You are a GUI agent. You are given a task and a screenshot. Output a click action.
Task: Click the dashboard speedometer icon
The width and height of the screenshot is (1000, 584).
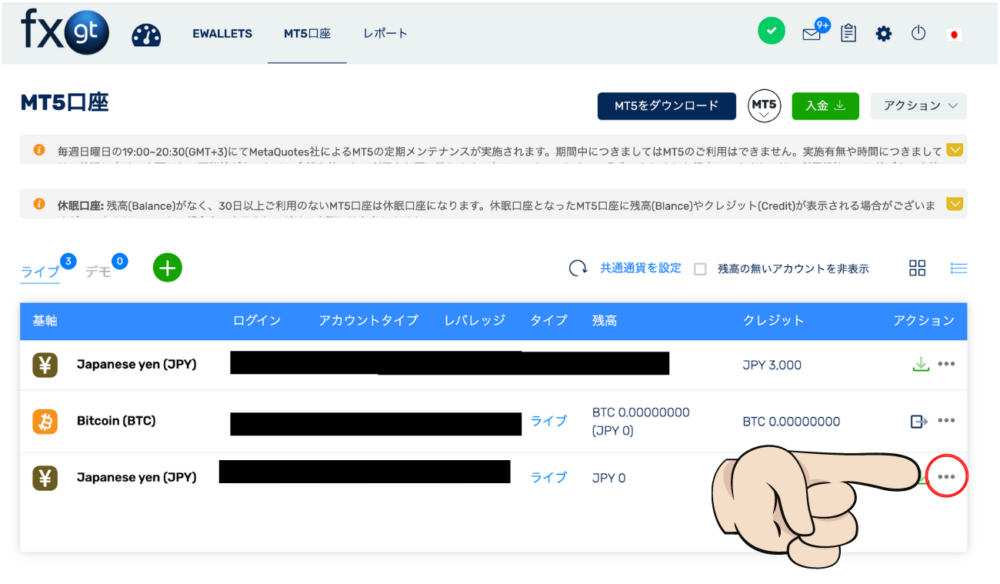coord(146,34)
